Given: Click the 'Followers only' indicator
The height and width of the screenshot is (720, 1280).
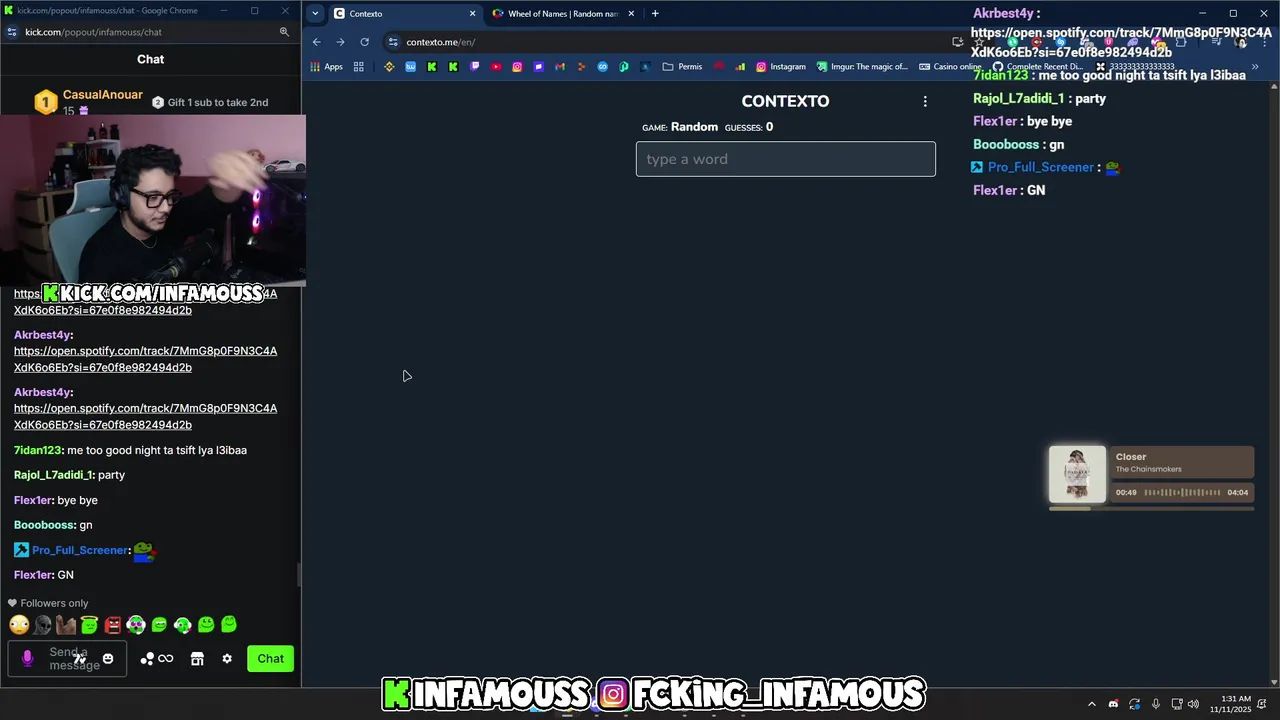Looking at the screenshot, I should [x=48, y=603].
